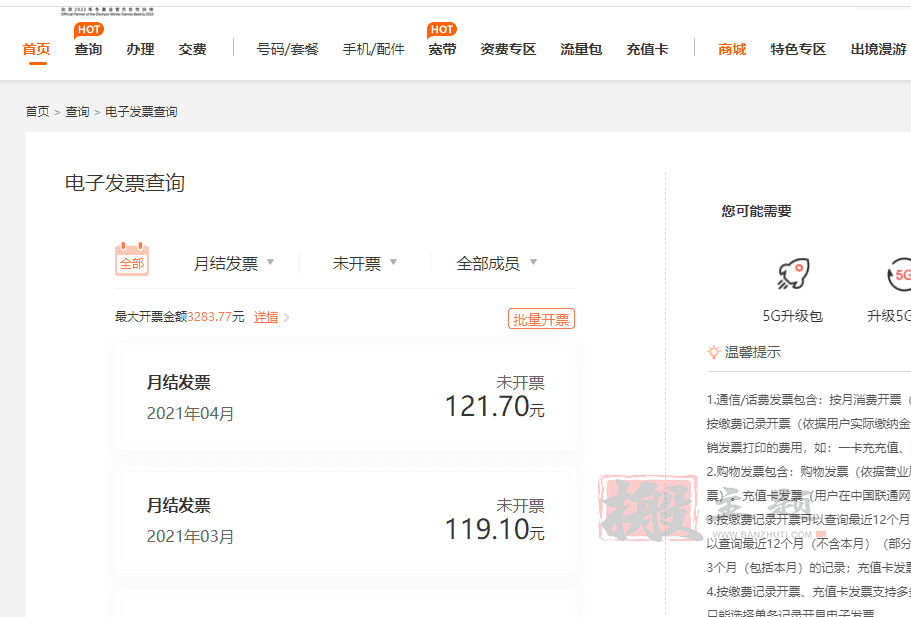Click the 升级5G circular icon
Image resolution: width=911 pixels, height=617 pixels.
[899, 274]
